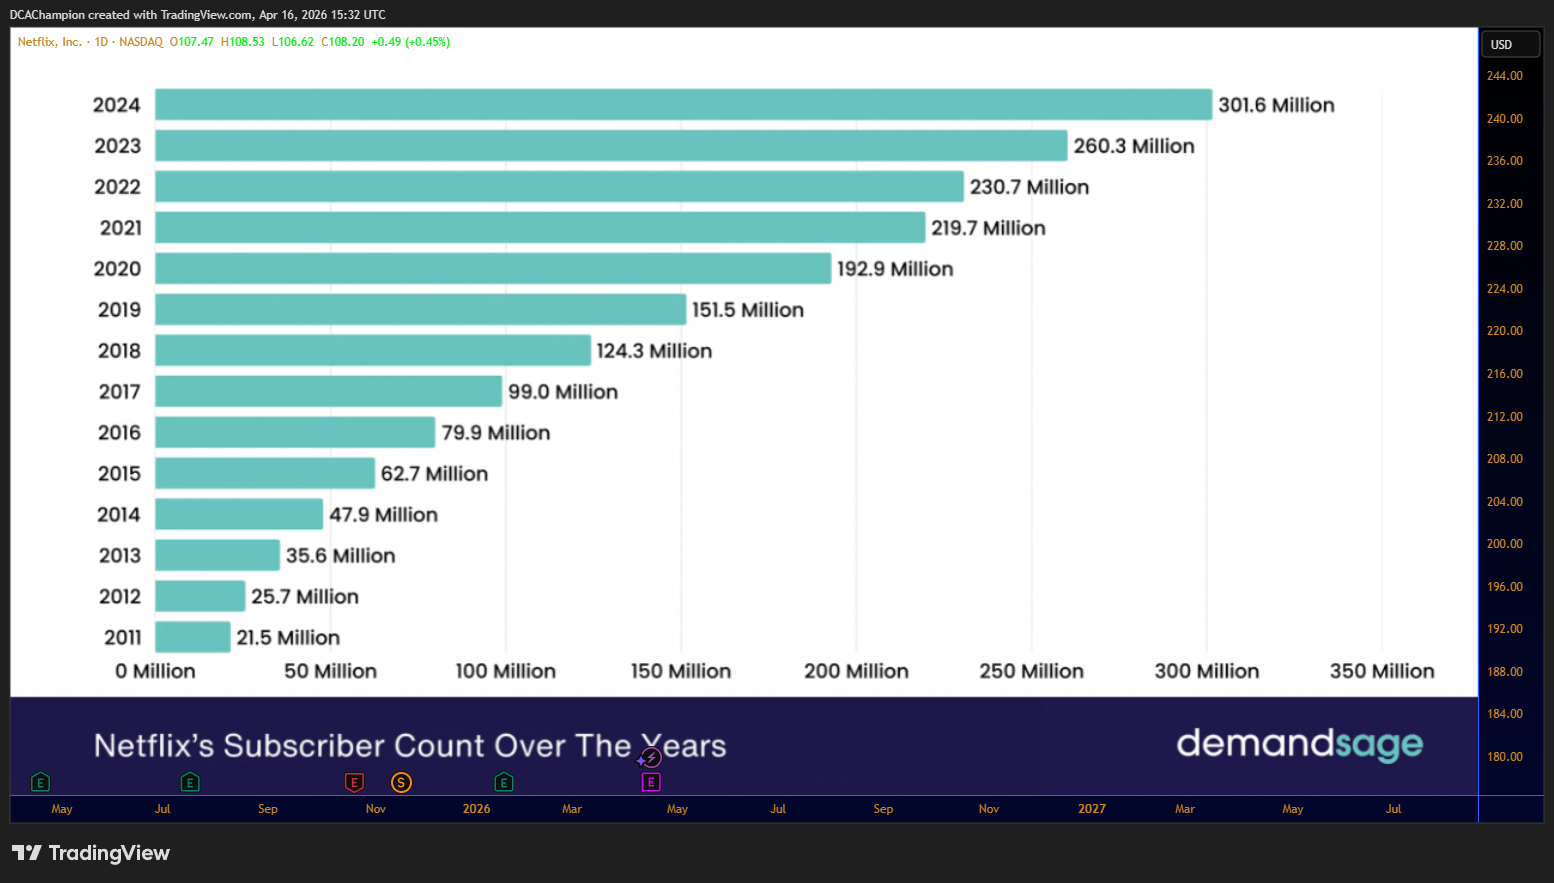Screen dimensions: 1554x883
Task: Click the 192.9 Million bar value
Action: (895, 269)
